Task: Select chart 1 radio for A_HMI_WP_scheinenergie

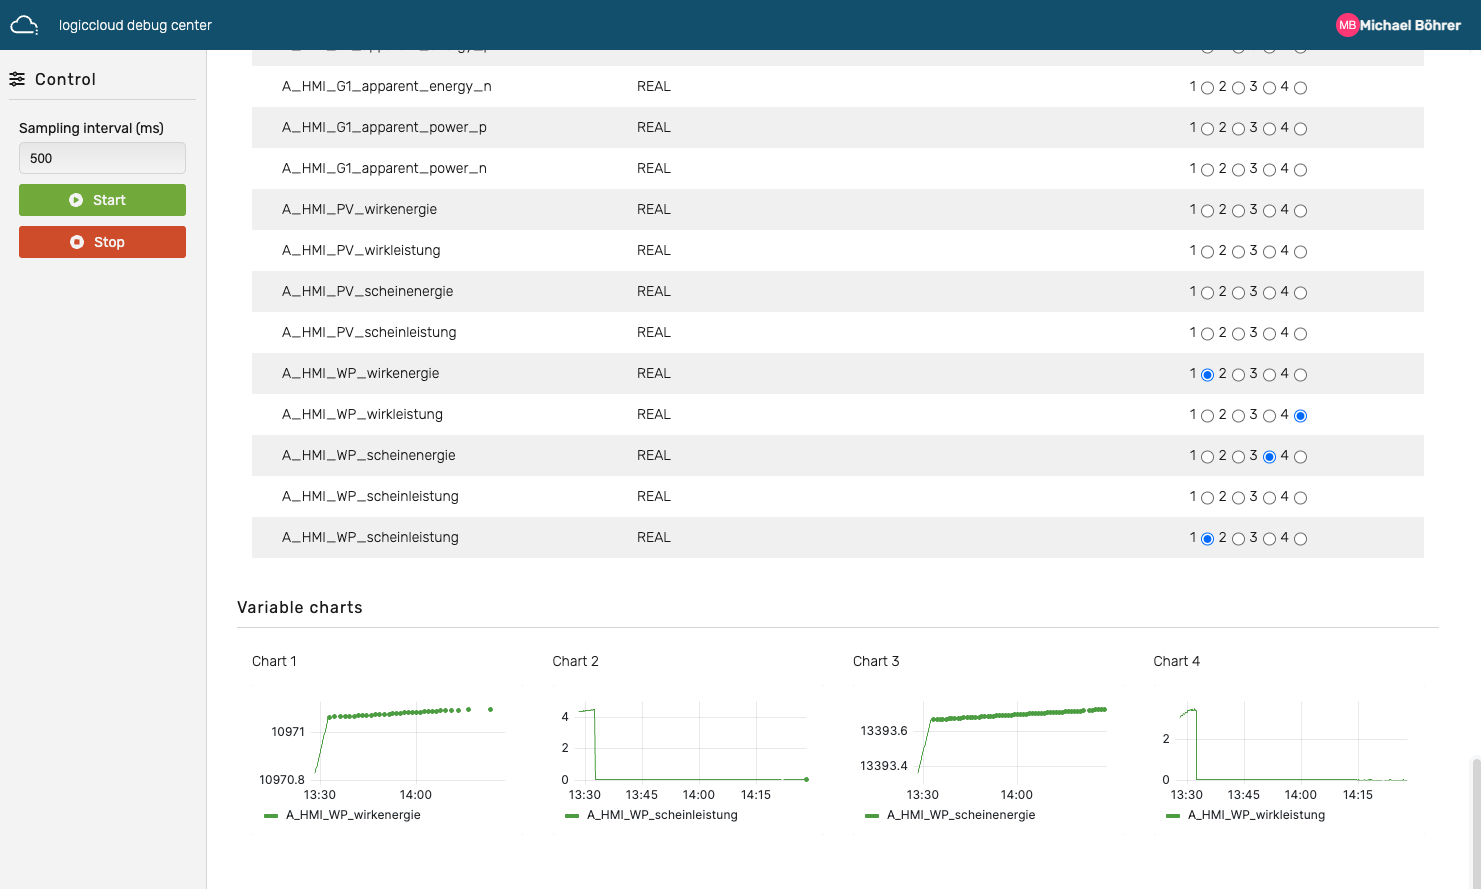Action: click(1207, 457)
